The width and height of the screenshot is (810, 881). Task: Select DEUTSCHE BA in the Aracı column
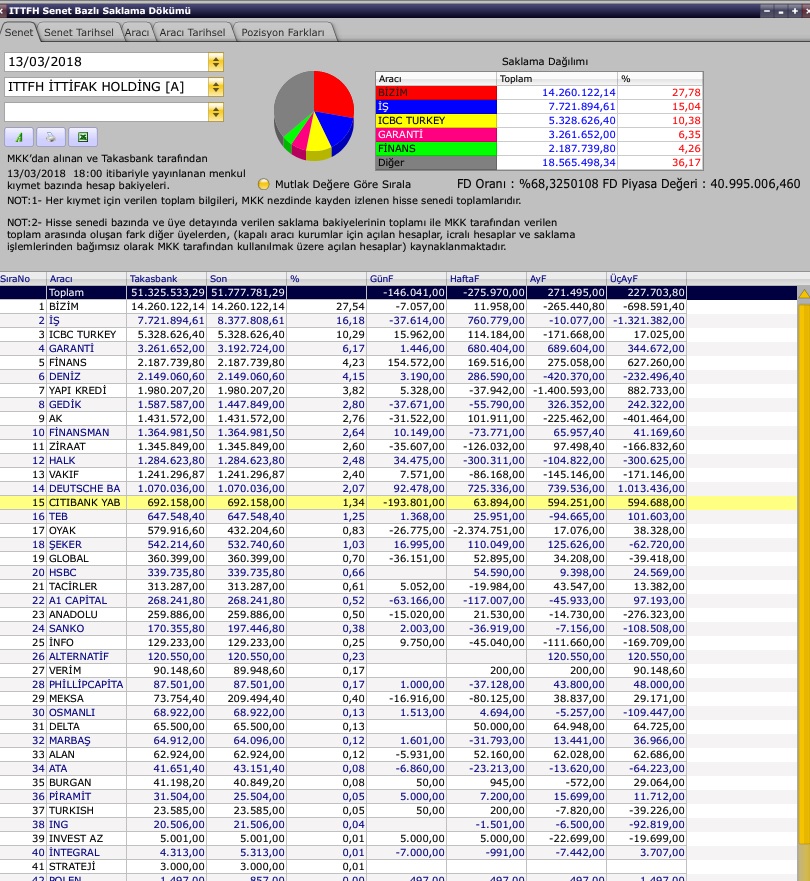84,489
